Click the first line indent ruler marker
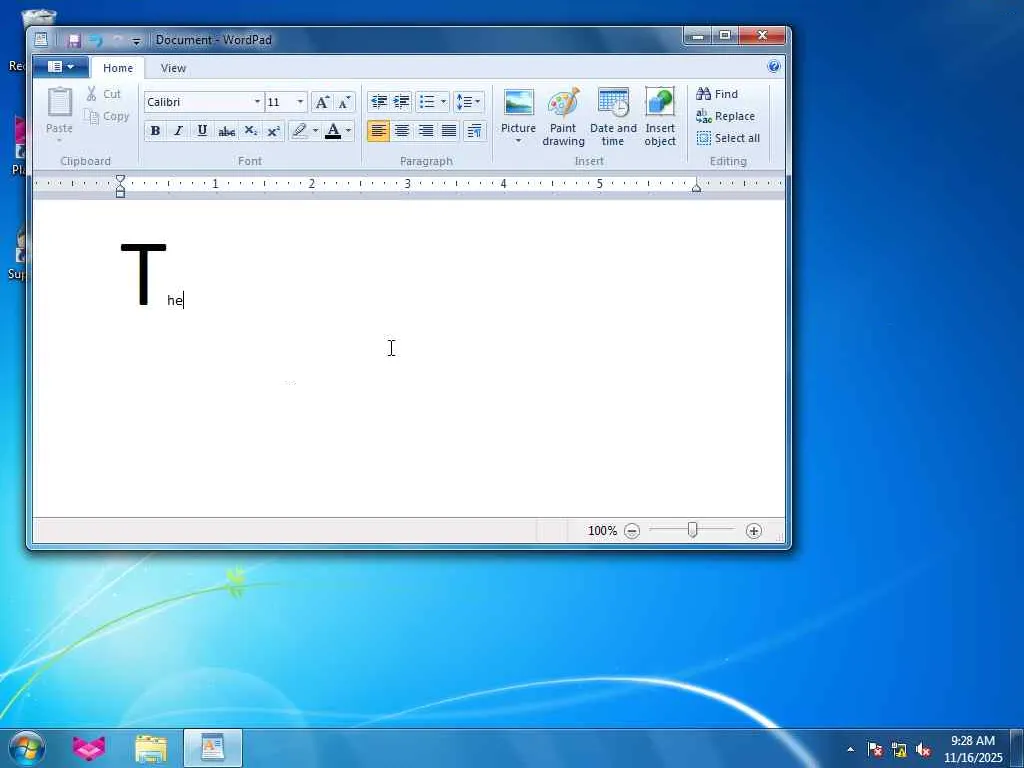The height and width of the screenshot is (768, 1024). coord(120,179)
